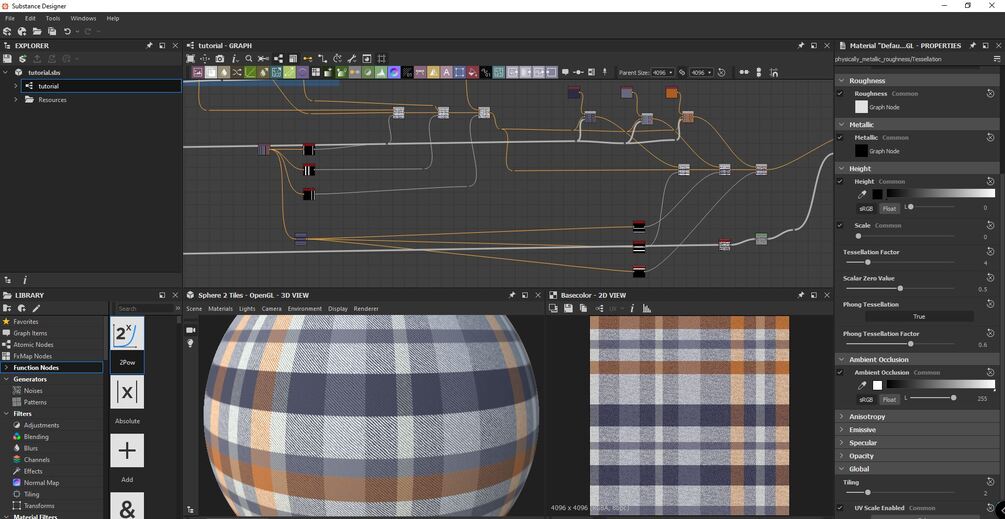The image size is (1005, 519).
Task: Toggle Phong Tessellation True button
Action: click(919, 317)
